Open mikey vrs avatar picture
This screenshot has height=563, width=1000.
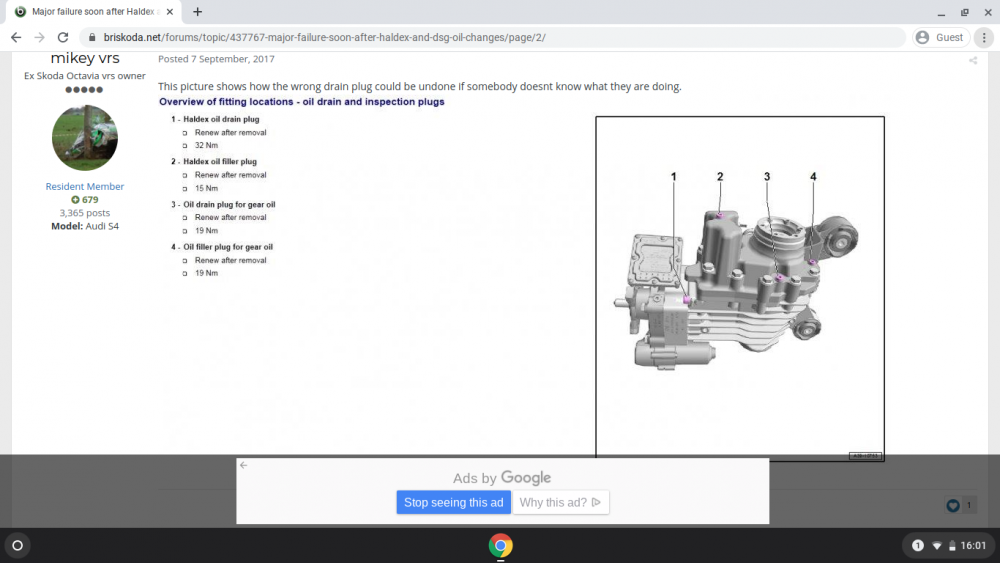[x=85, y=138]
